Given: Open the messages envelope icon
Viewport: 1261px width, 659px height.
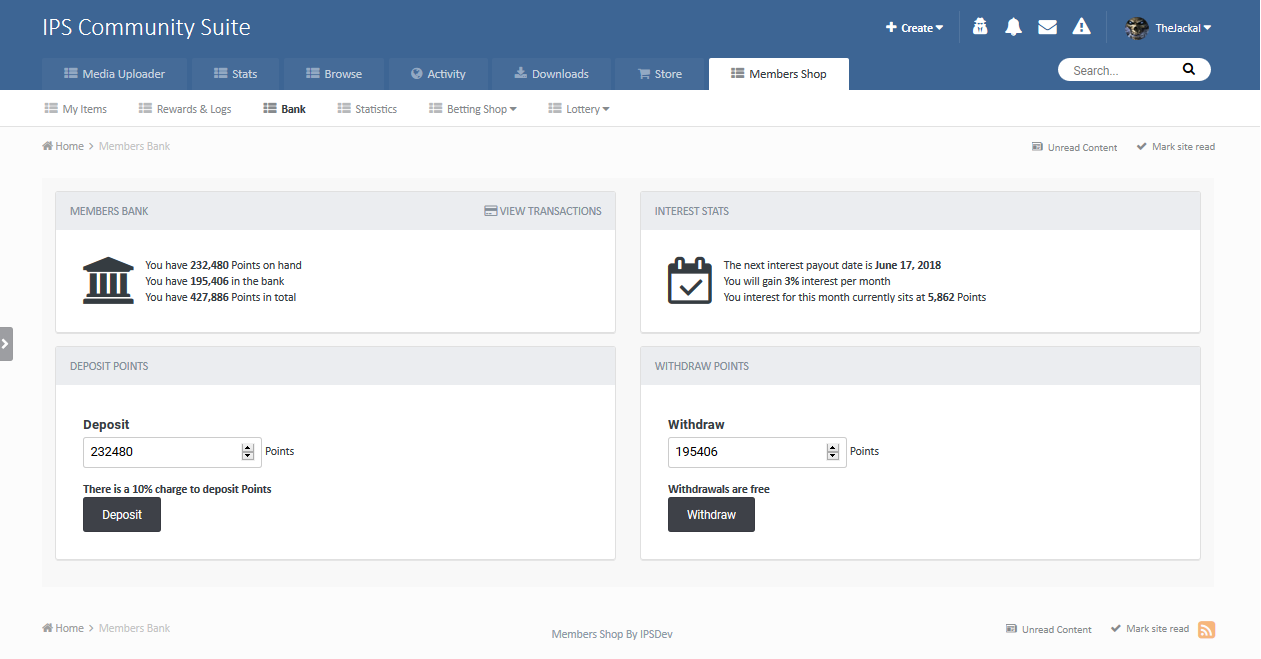Looking at the screenshot, I should [1047, 27].
